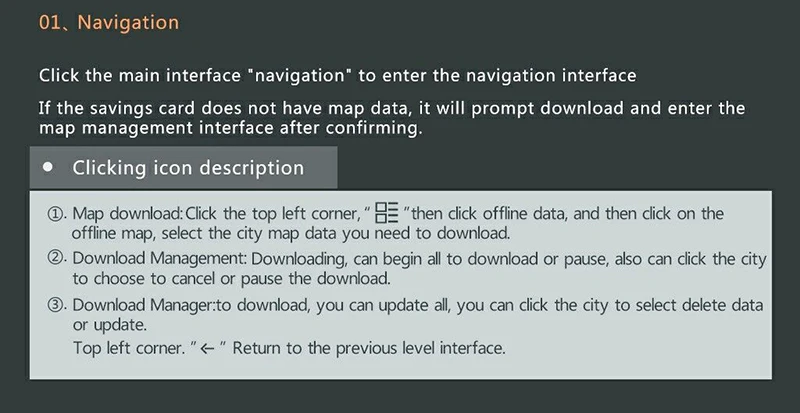Click the 'or update.' text line
The image size is (800, 413).
110,325
